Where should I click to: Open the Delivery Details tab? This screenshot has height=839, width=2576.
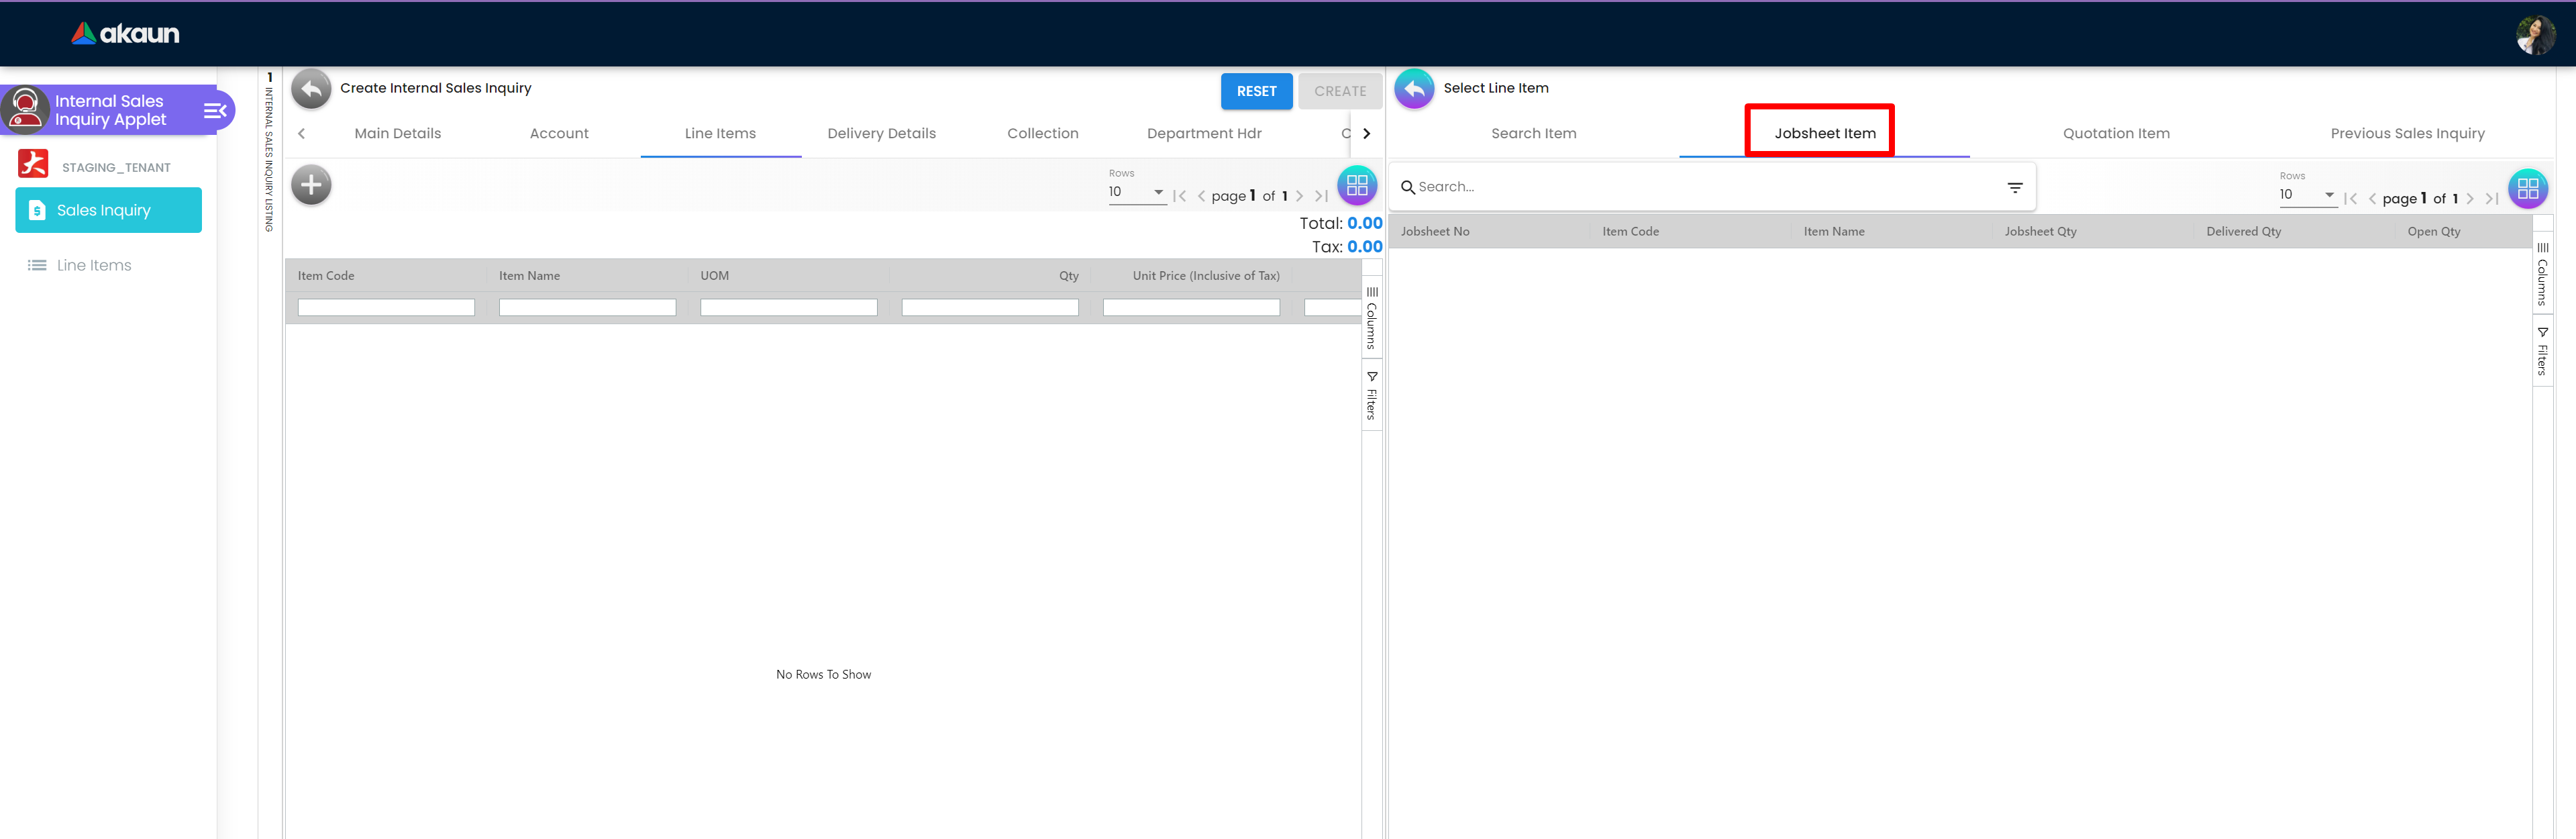[x=881, y=134]
